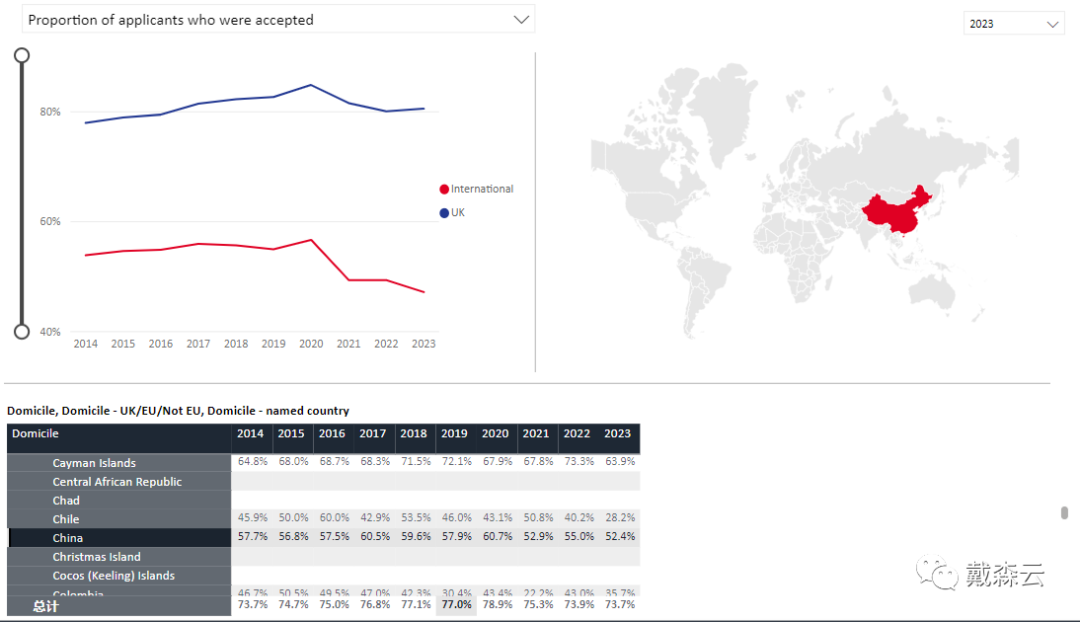Click the UK legend blue dot
The width and height of the screenshot is (1080, 622).
click(x=444, y=213)
